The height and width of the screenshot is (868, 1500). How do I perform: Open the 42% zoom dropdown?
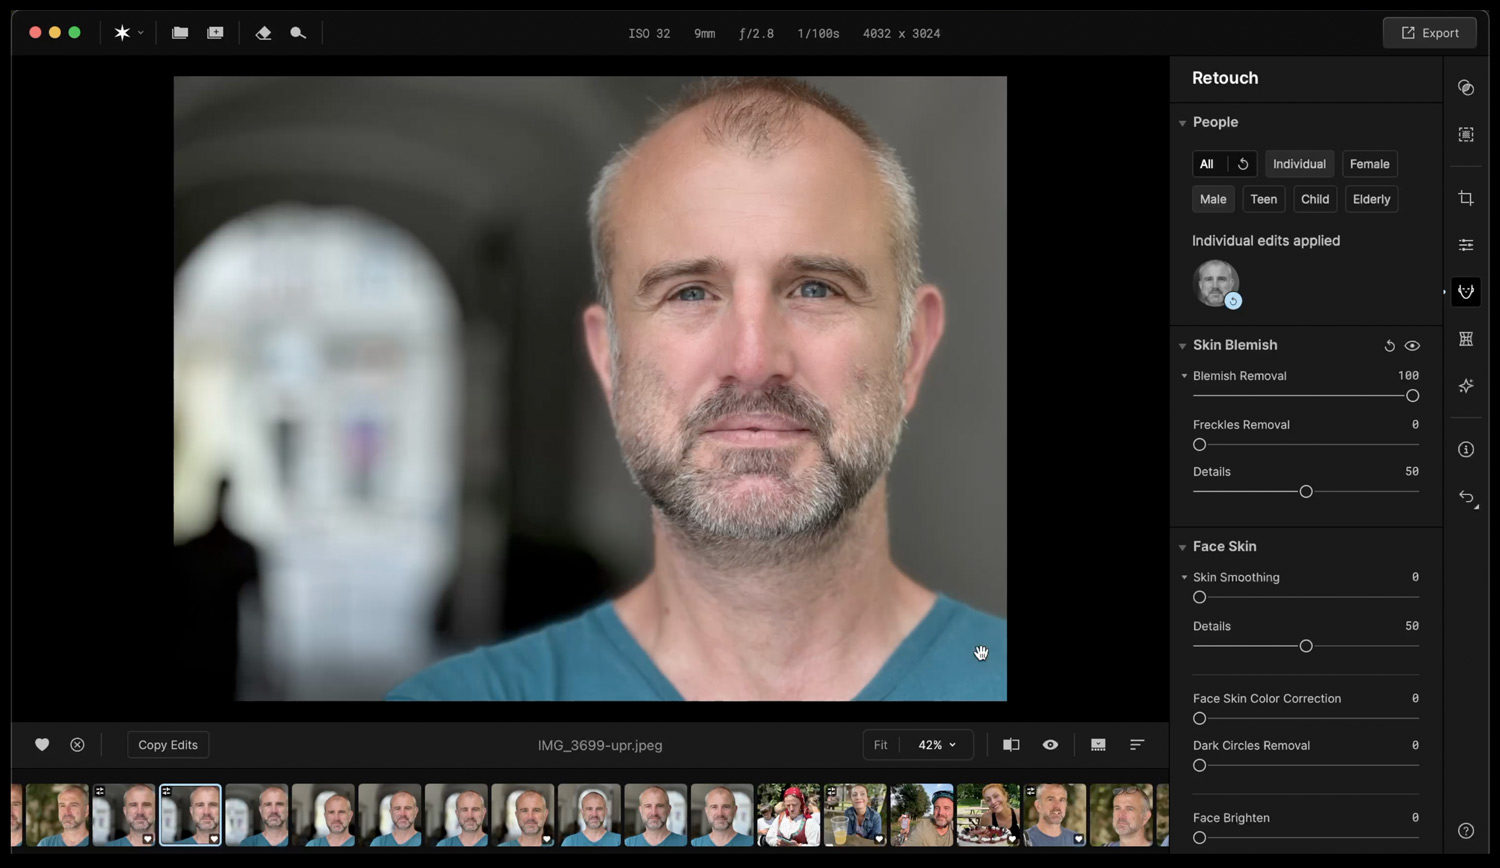(937, 745)
